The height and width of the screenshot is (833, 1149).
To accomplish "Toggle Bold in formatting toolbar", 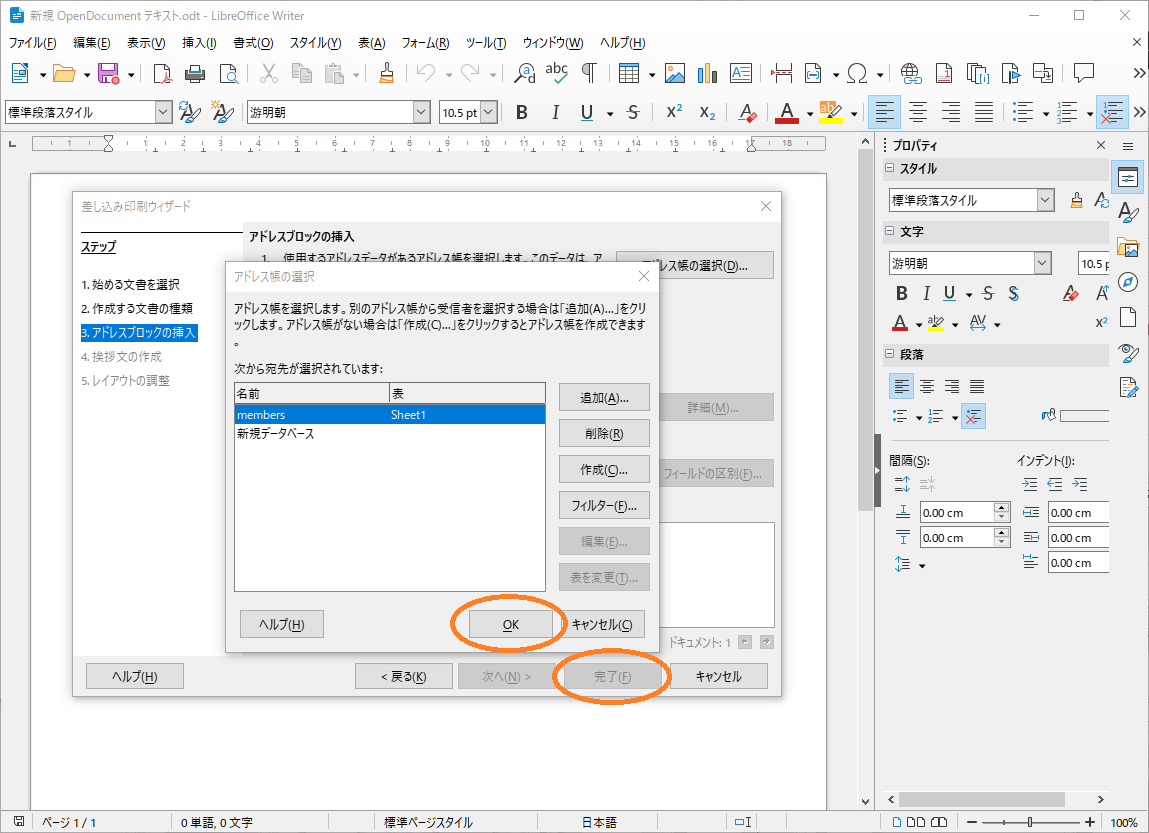I will [x=522, y=112].
